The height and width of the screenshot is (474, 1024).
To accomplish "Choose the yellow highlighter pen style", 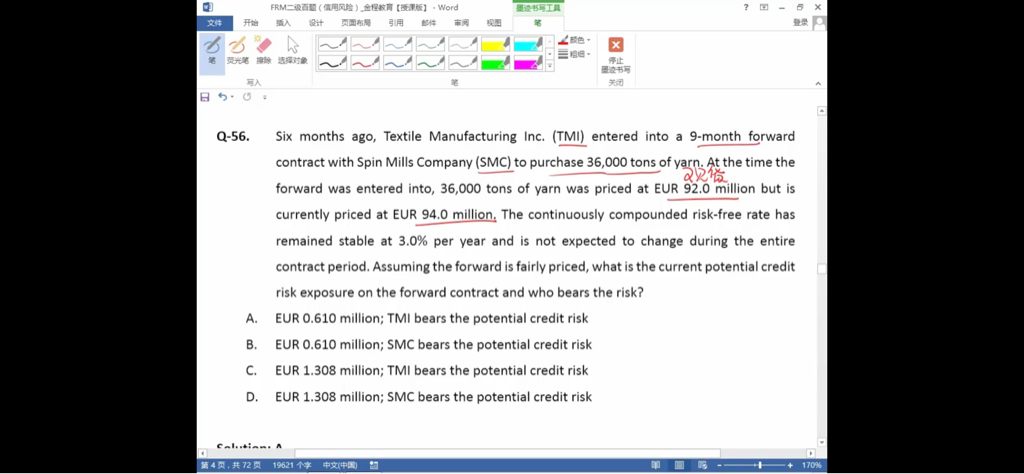I will pyautogui.click(x=495, y=44).
